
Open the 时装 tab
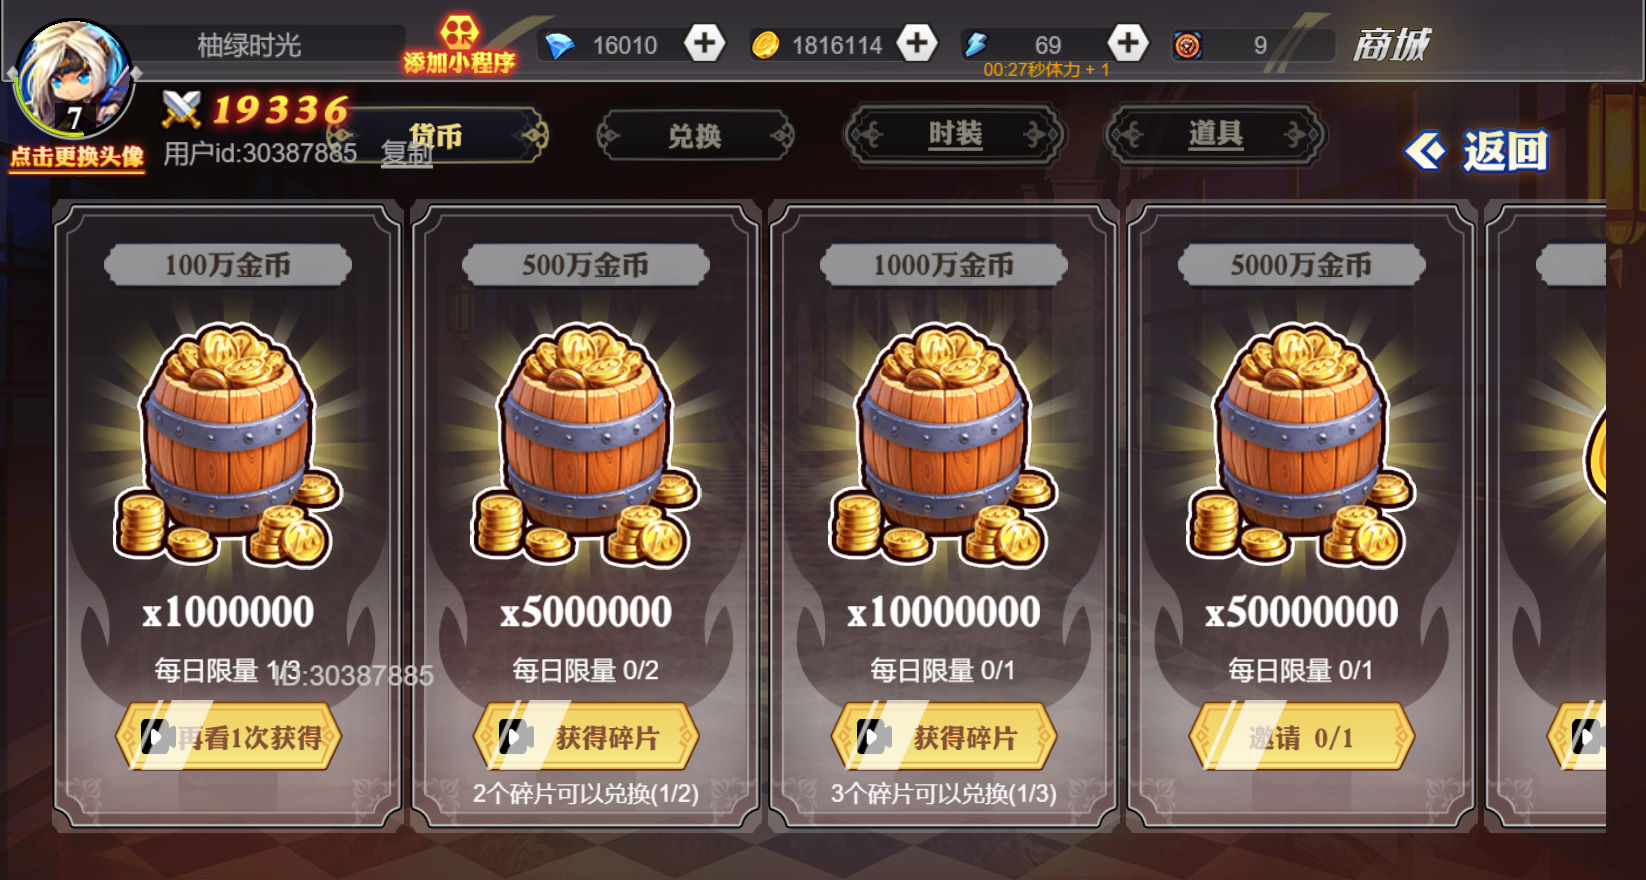coord(955,134)
